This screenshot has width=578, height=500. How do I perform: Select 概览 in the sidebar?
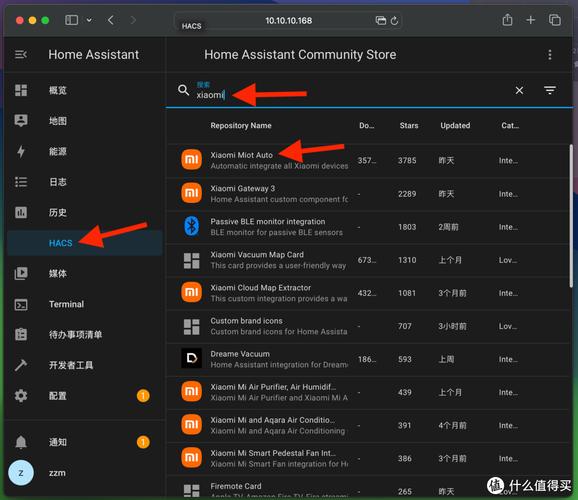85,90
